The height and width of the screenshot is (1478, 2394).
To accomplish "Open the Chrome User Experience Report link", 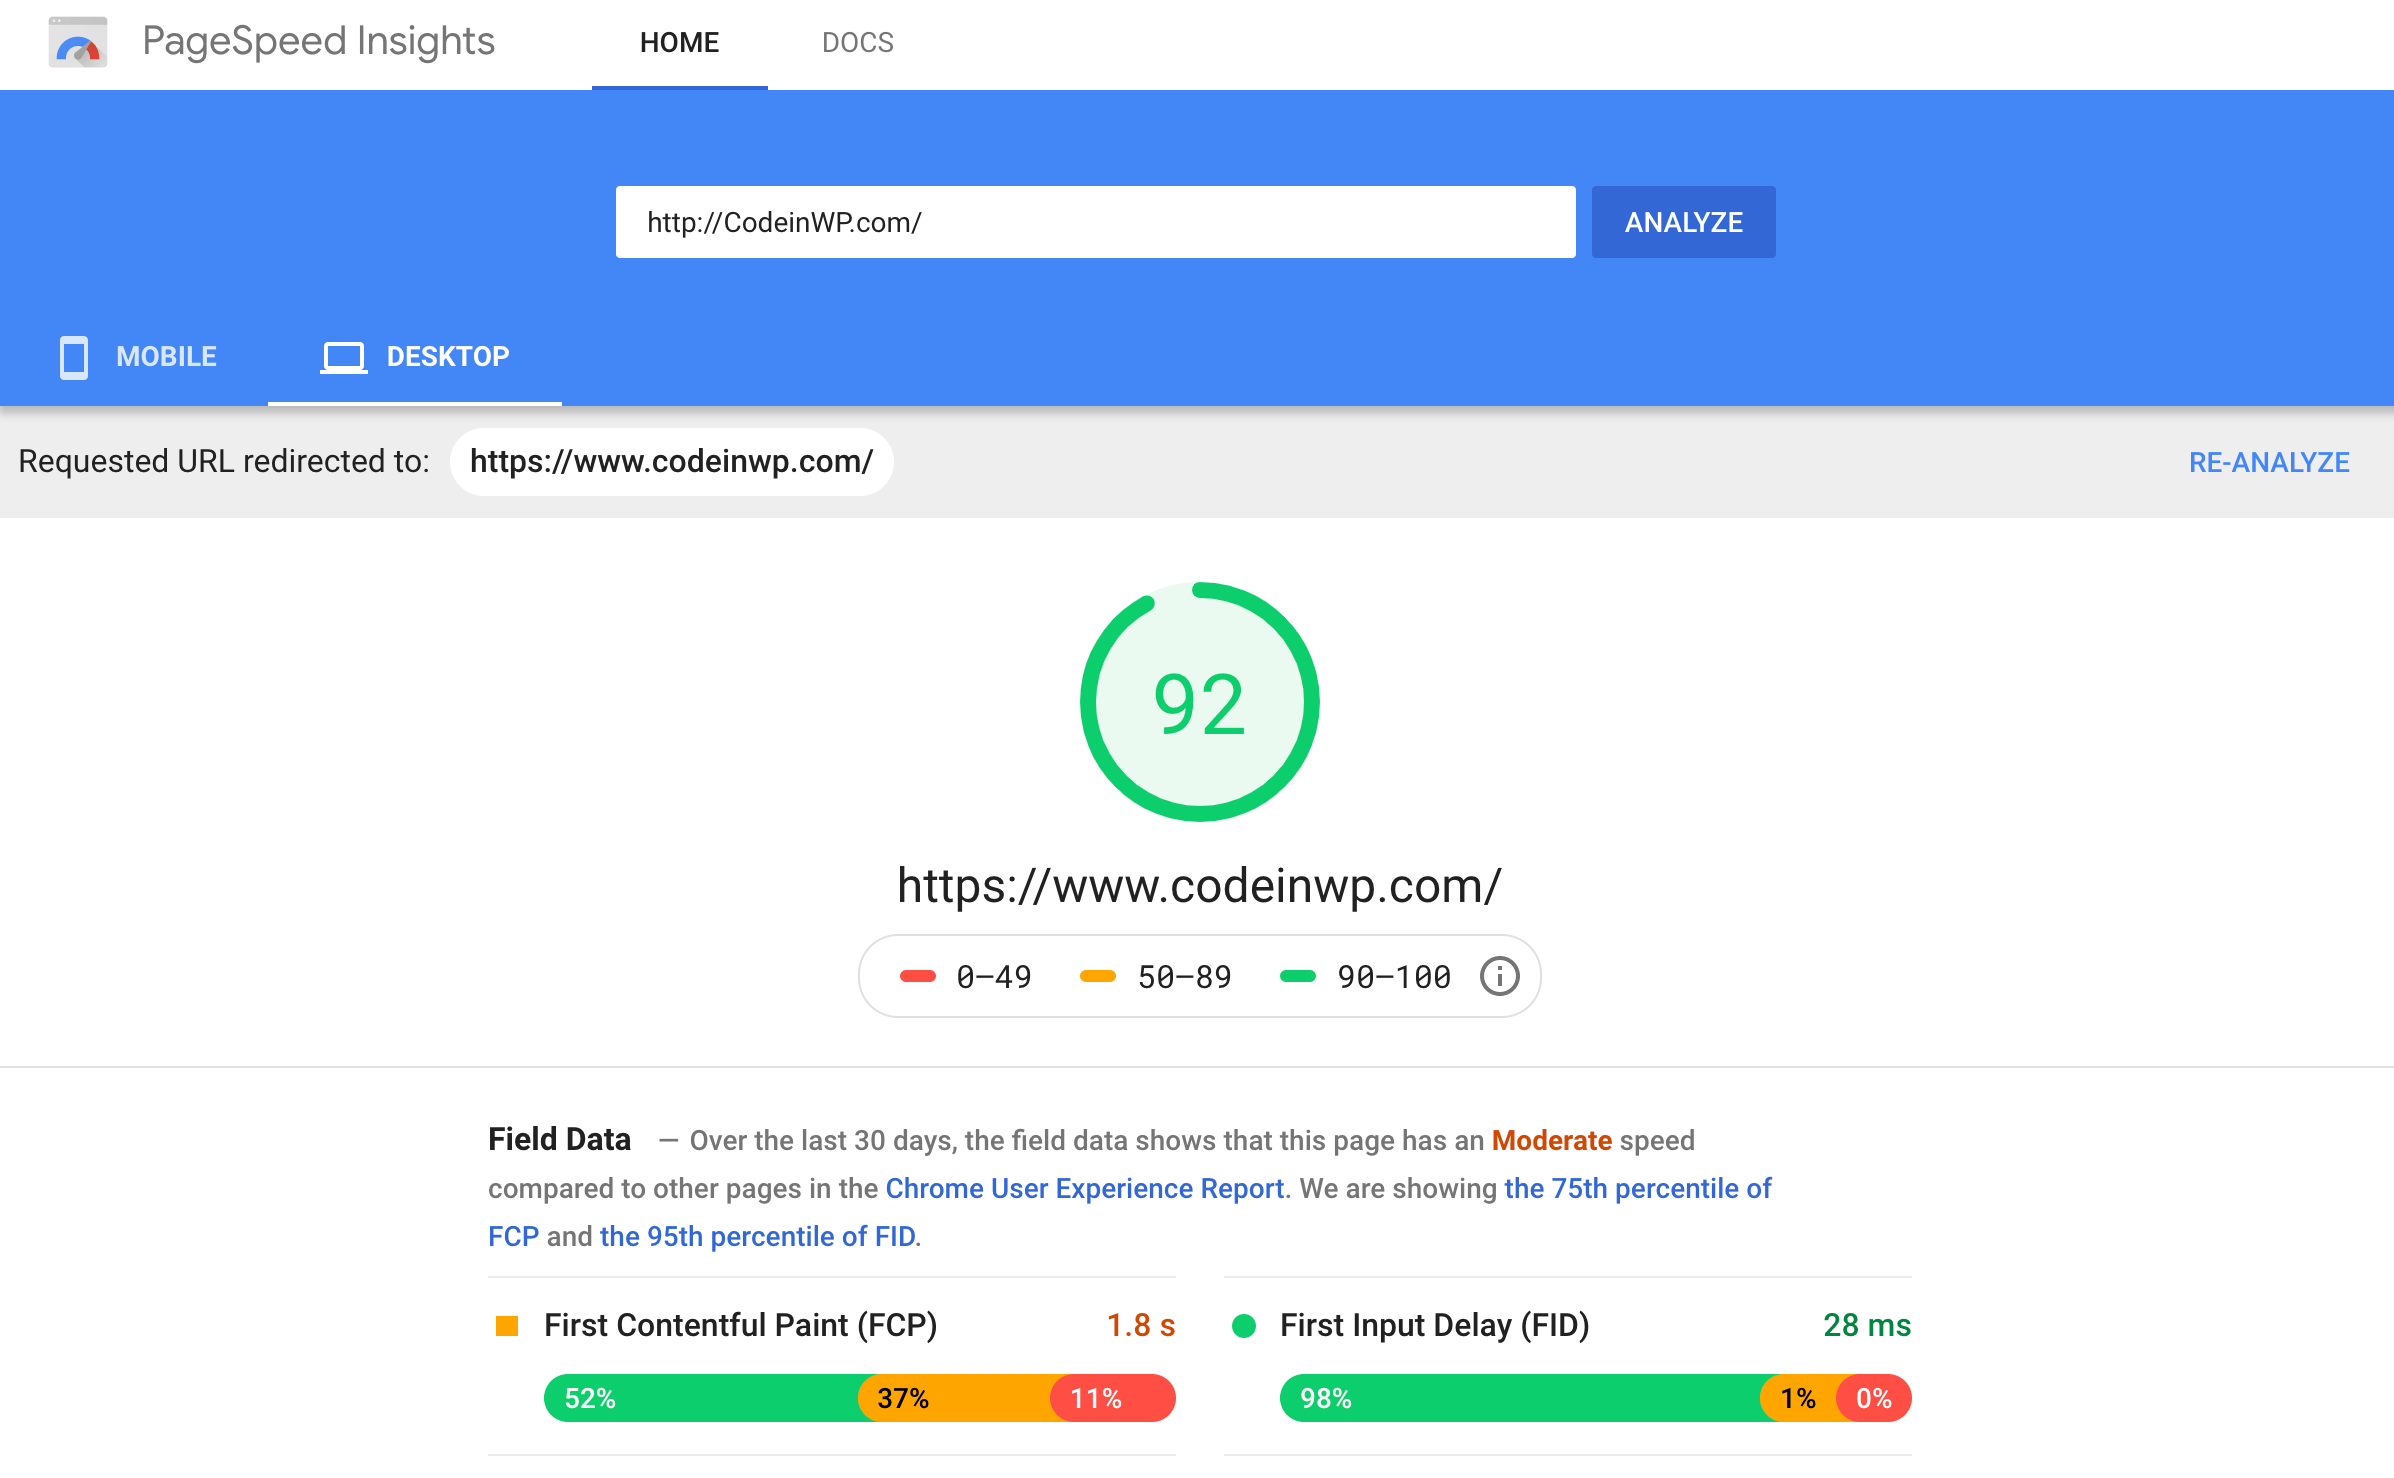I will pos(1085,1188).
